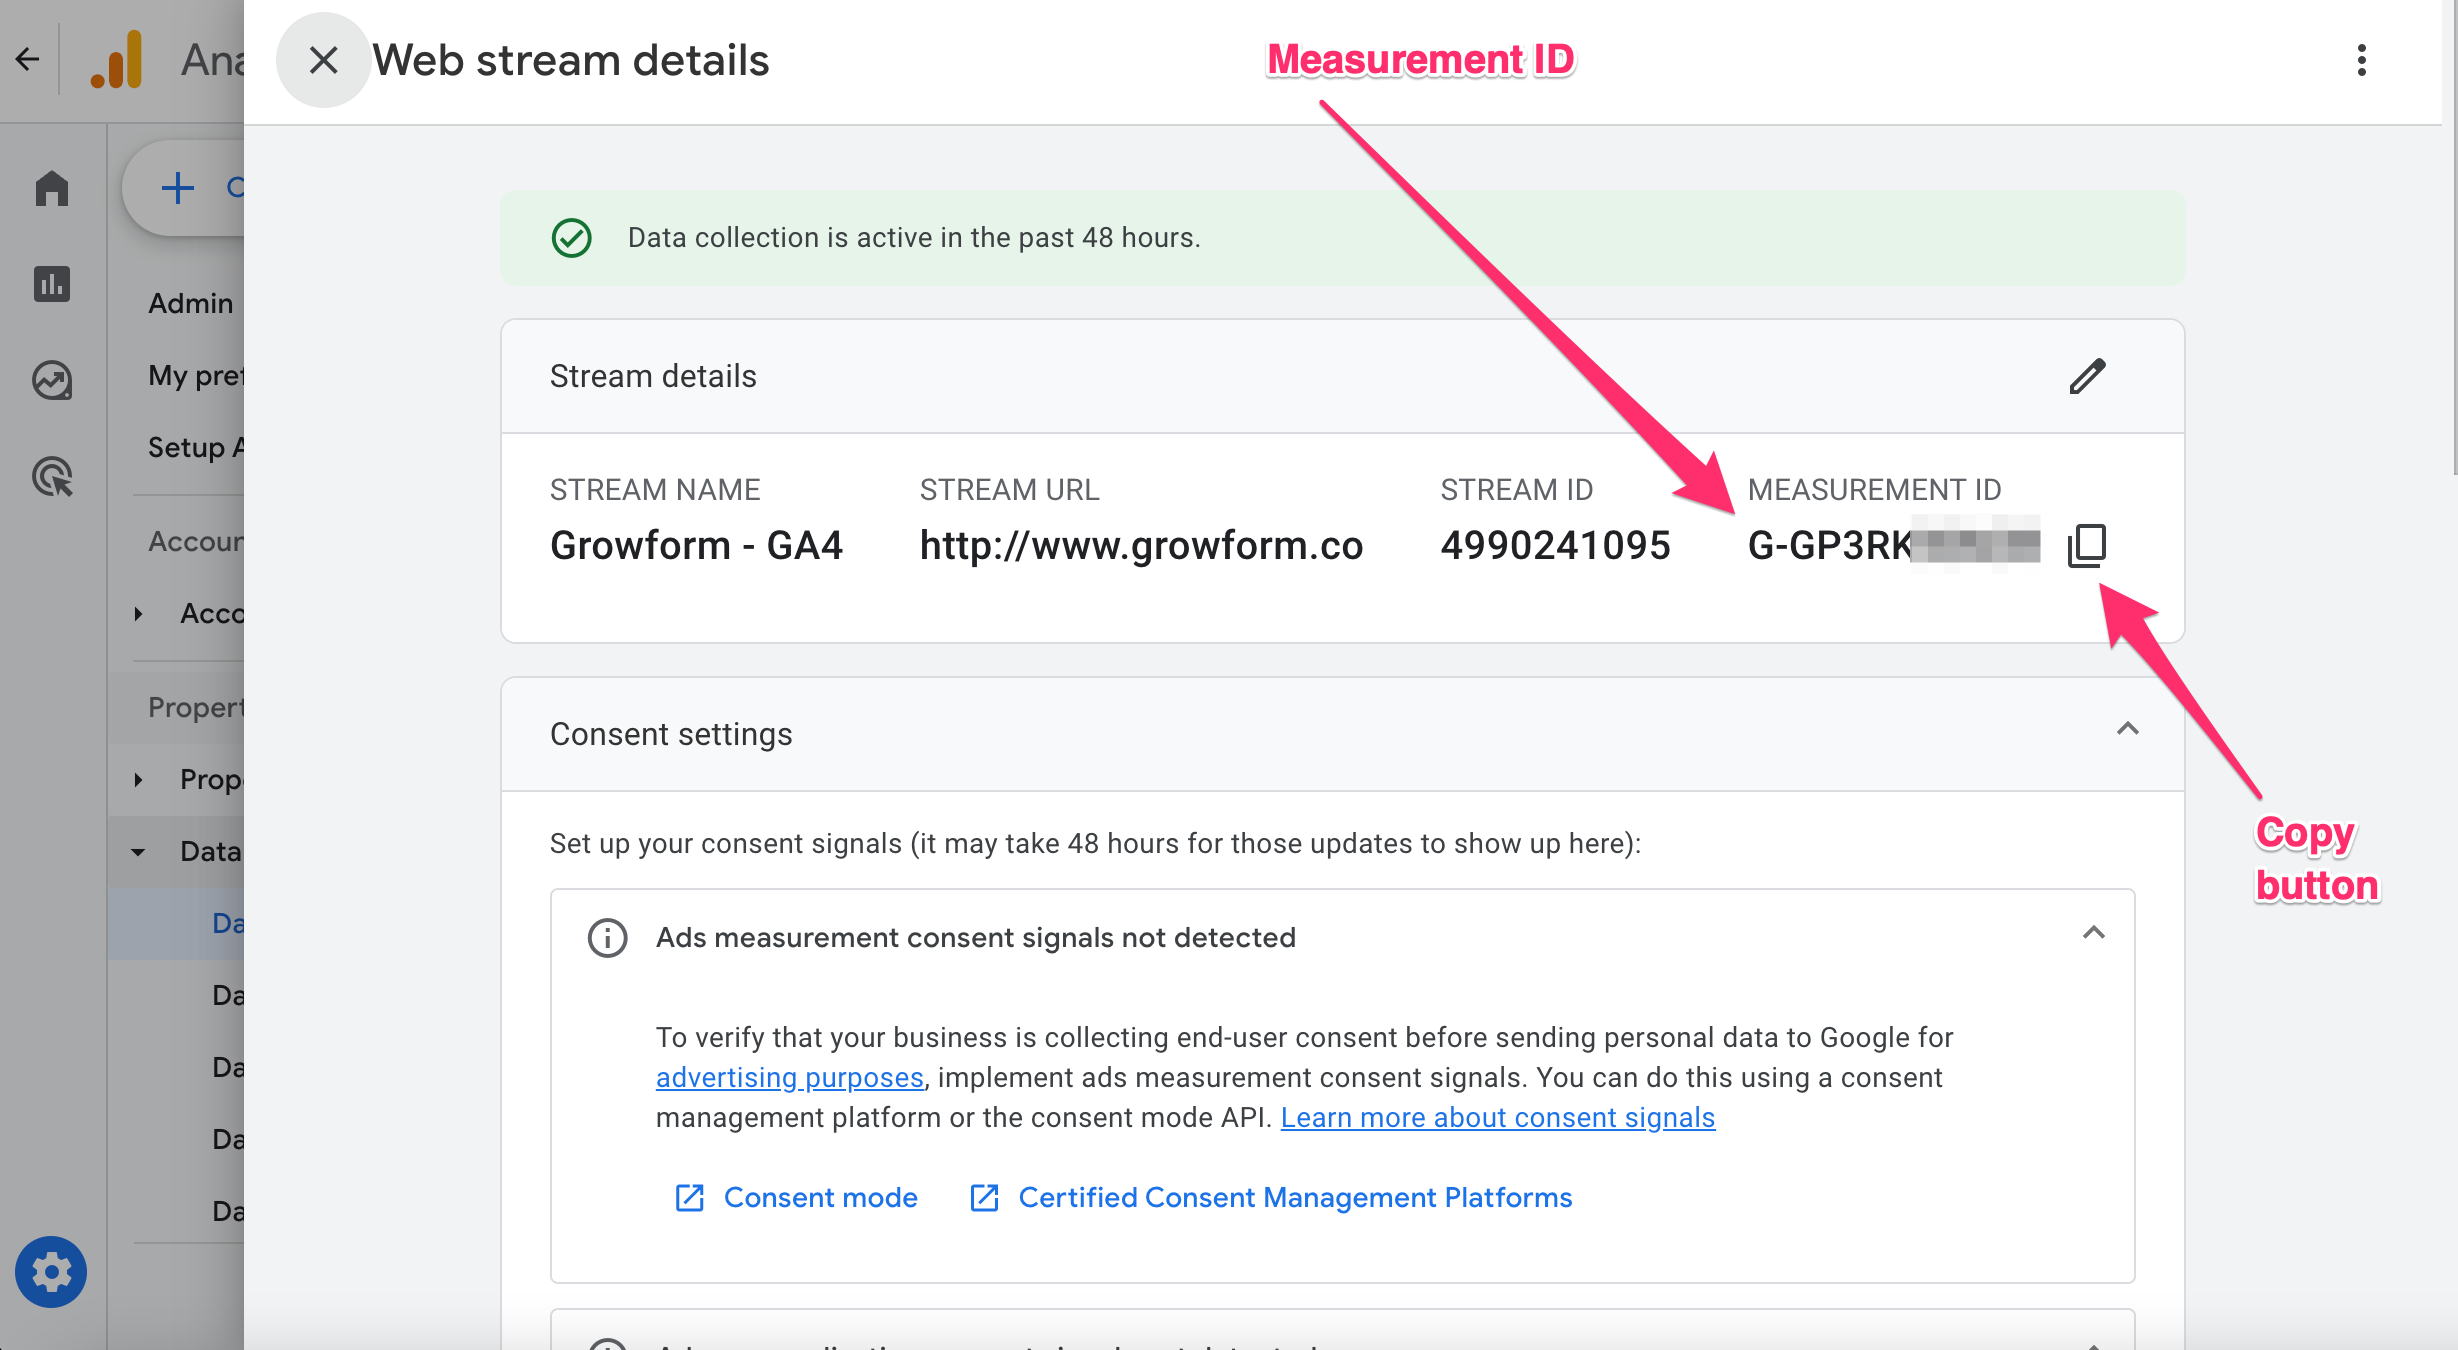Screen dimensions: 2458x1350
Task: Select My preferences menu item
Action: 195,375
